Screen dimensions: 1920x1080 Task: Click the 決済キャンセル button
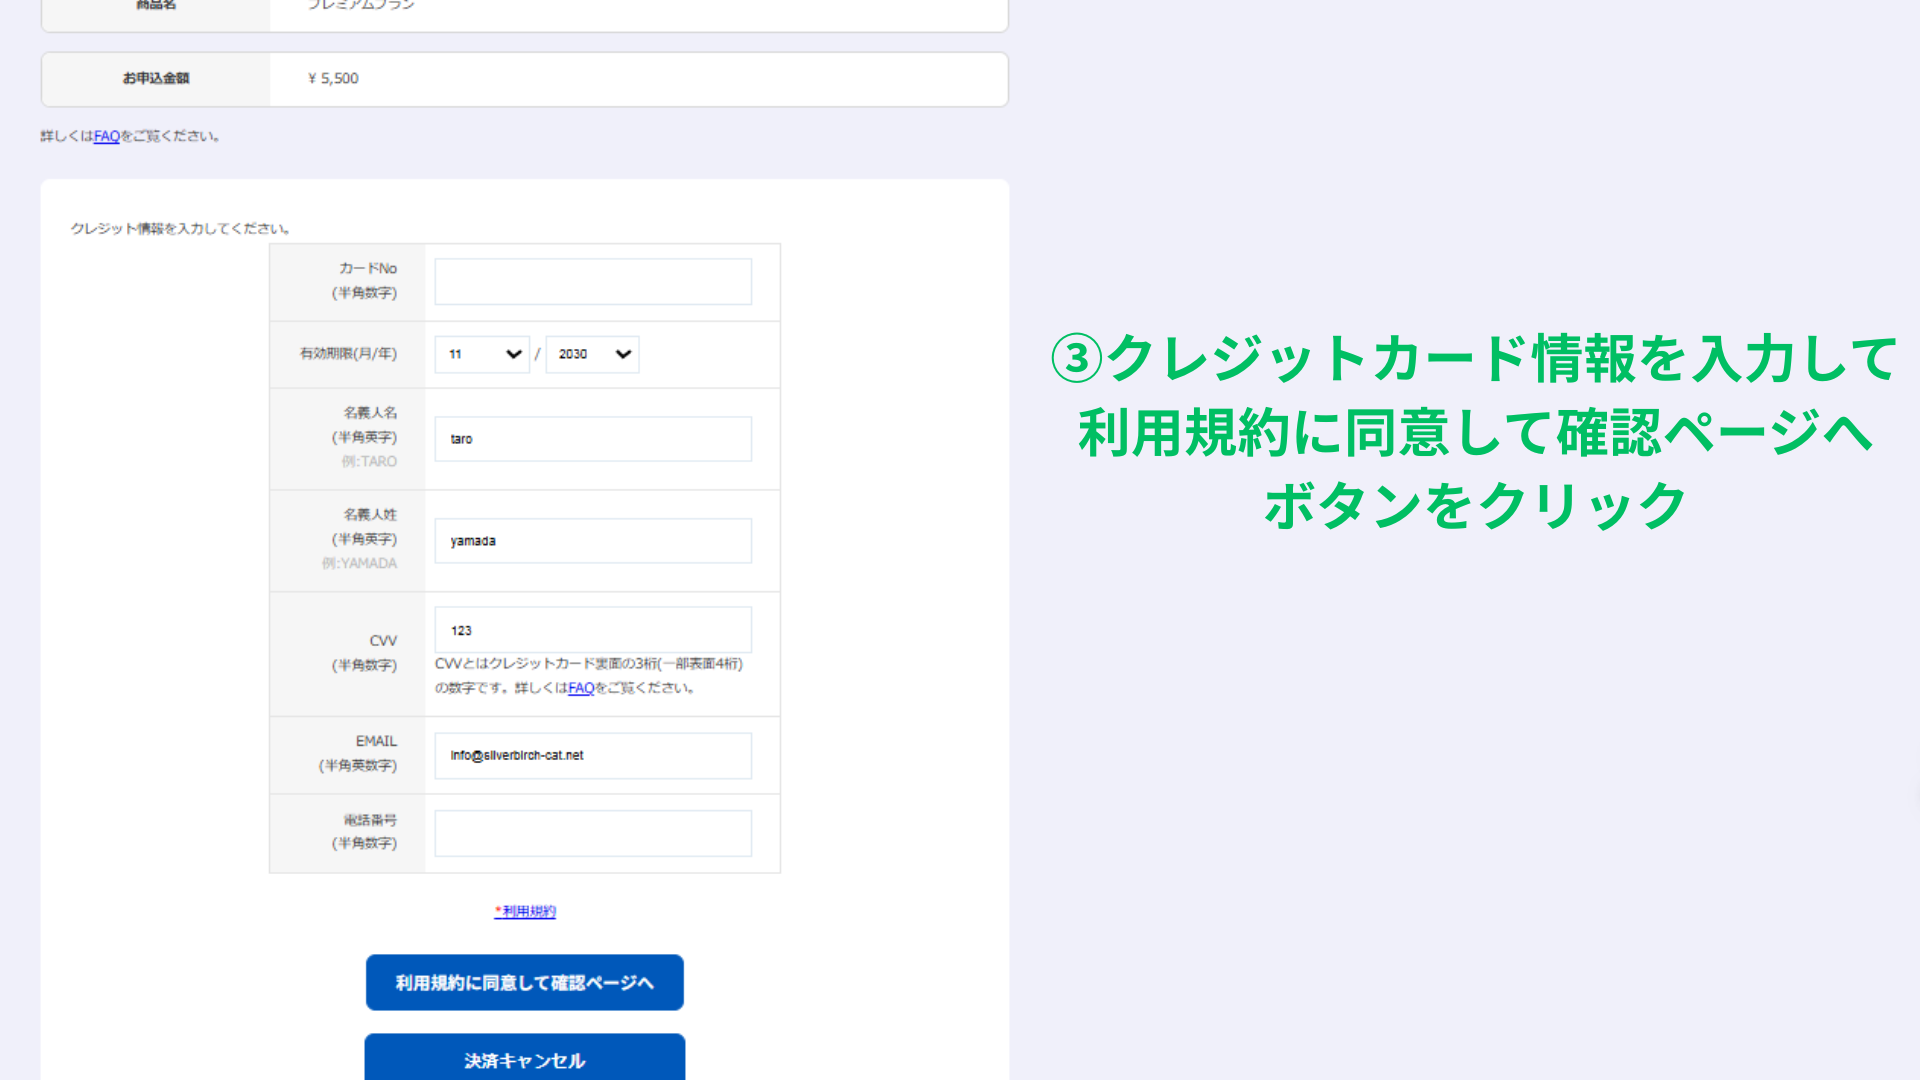click(524, 1059)
